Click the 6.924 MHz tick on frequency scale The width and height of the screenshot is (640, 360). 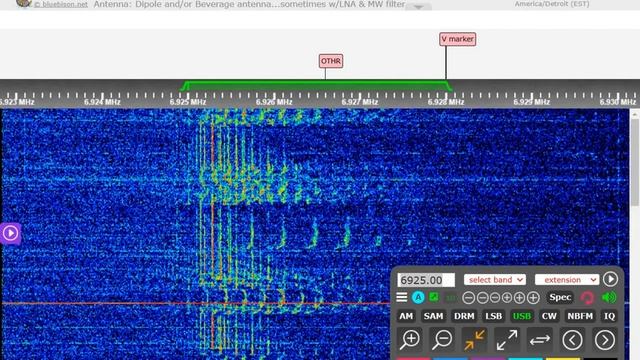point(102,98)
